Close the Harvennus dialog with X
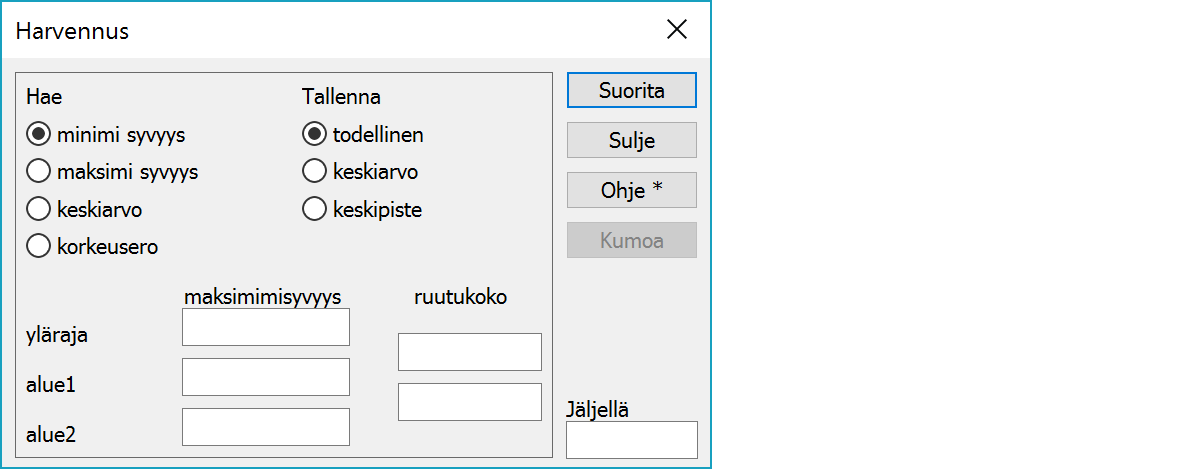The image size is (1200, 469). pos(677,30)
